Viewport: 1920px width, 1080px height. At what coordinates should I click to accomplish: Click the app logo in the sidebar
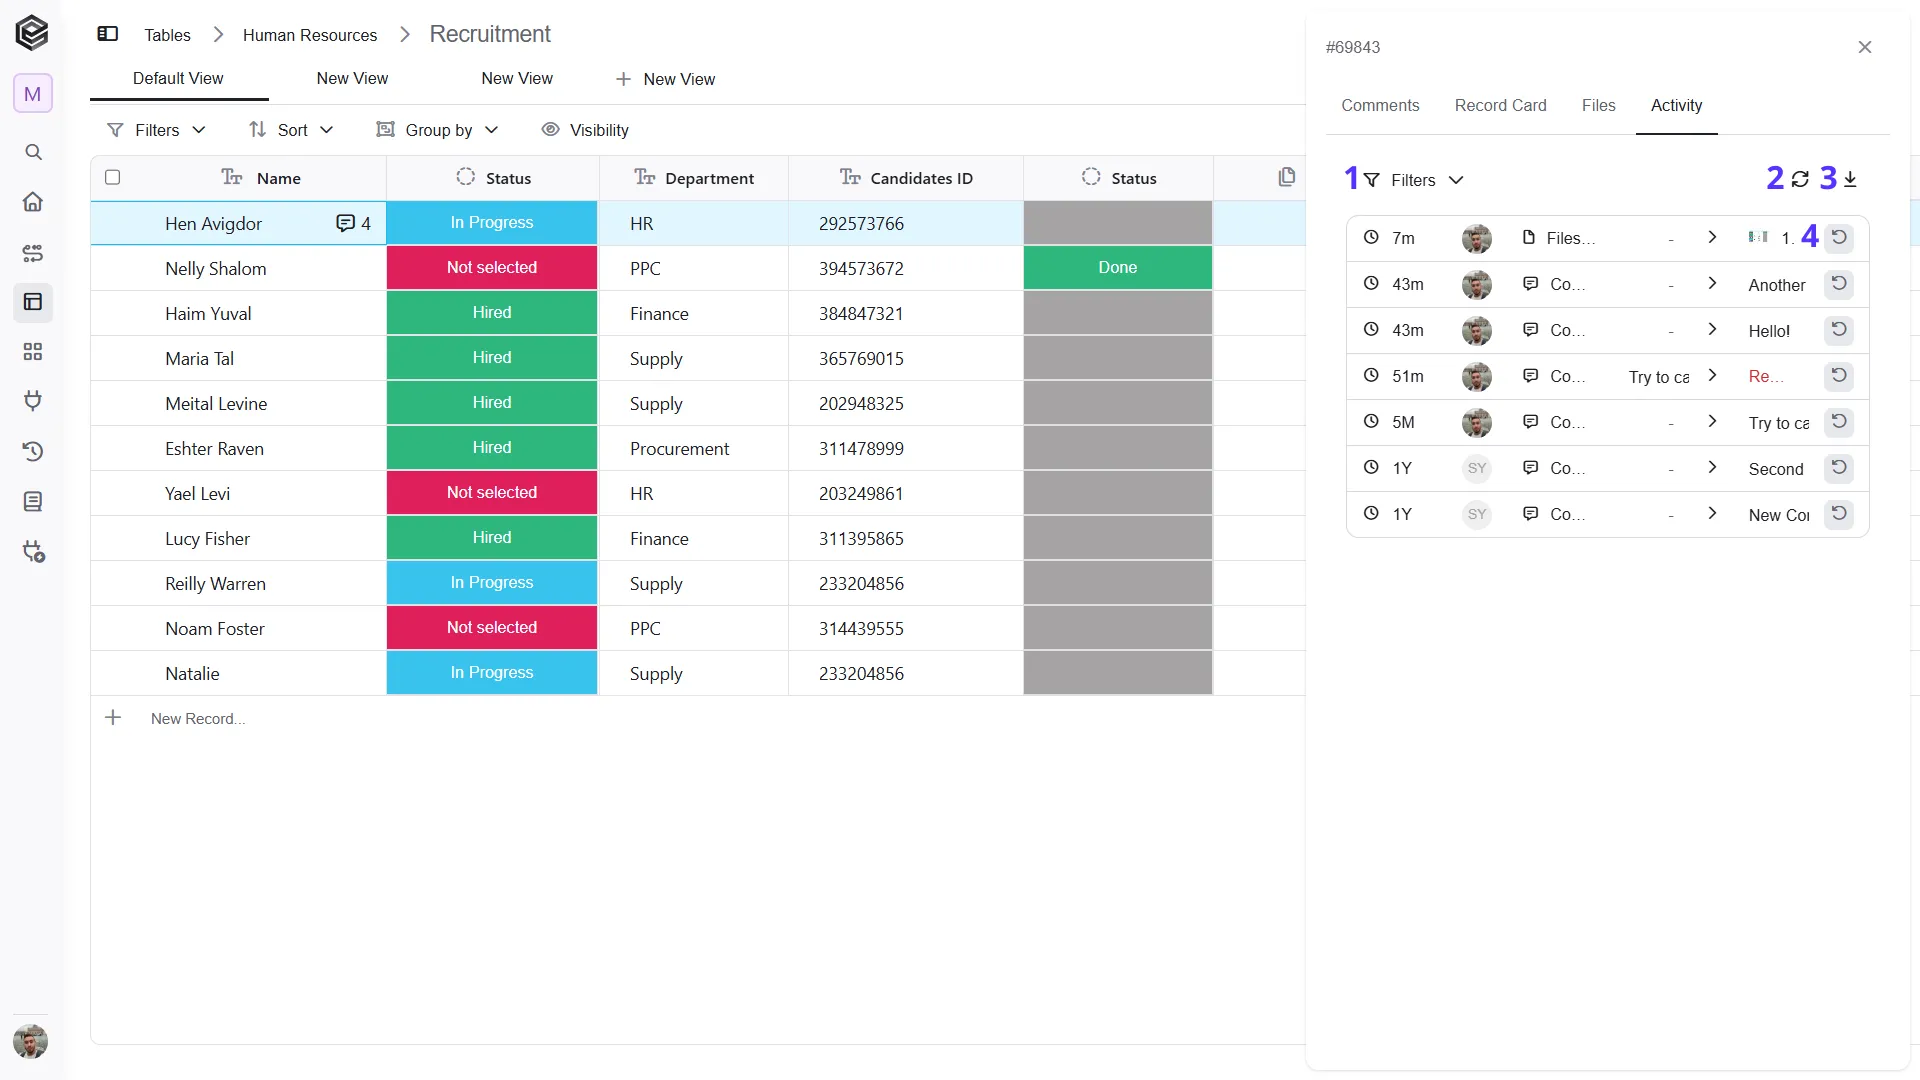pos(32,33)
